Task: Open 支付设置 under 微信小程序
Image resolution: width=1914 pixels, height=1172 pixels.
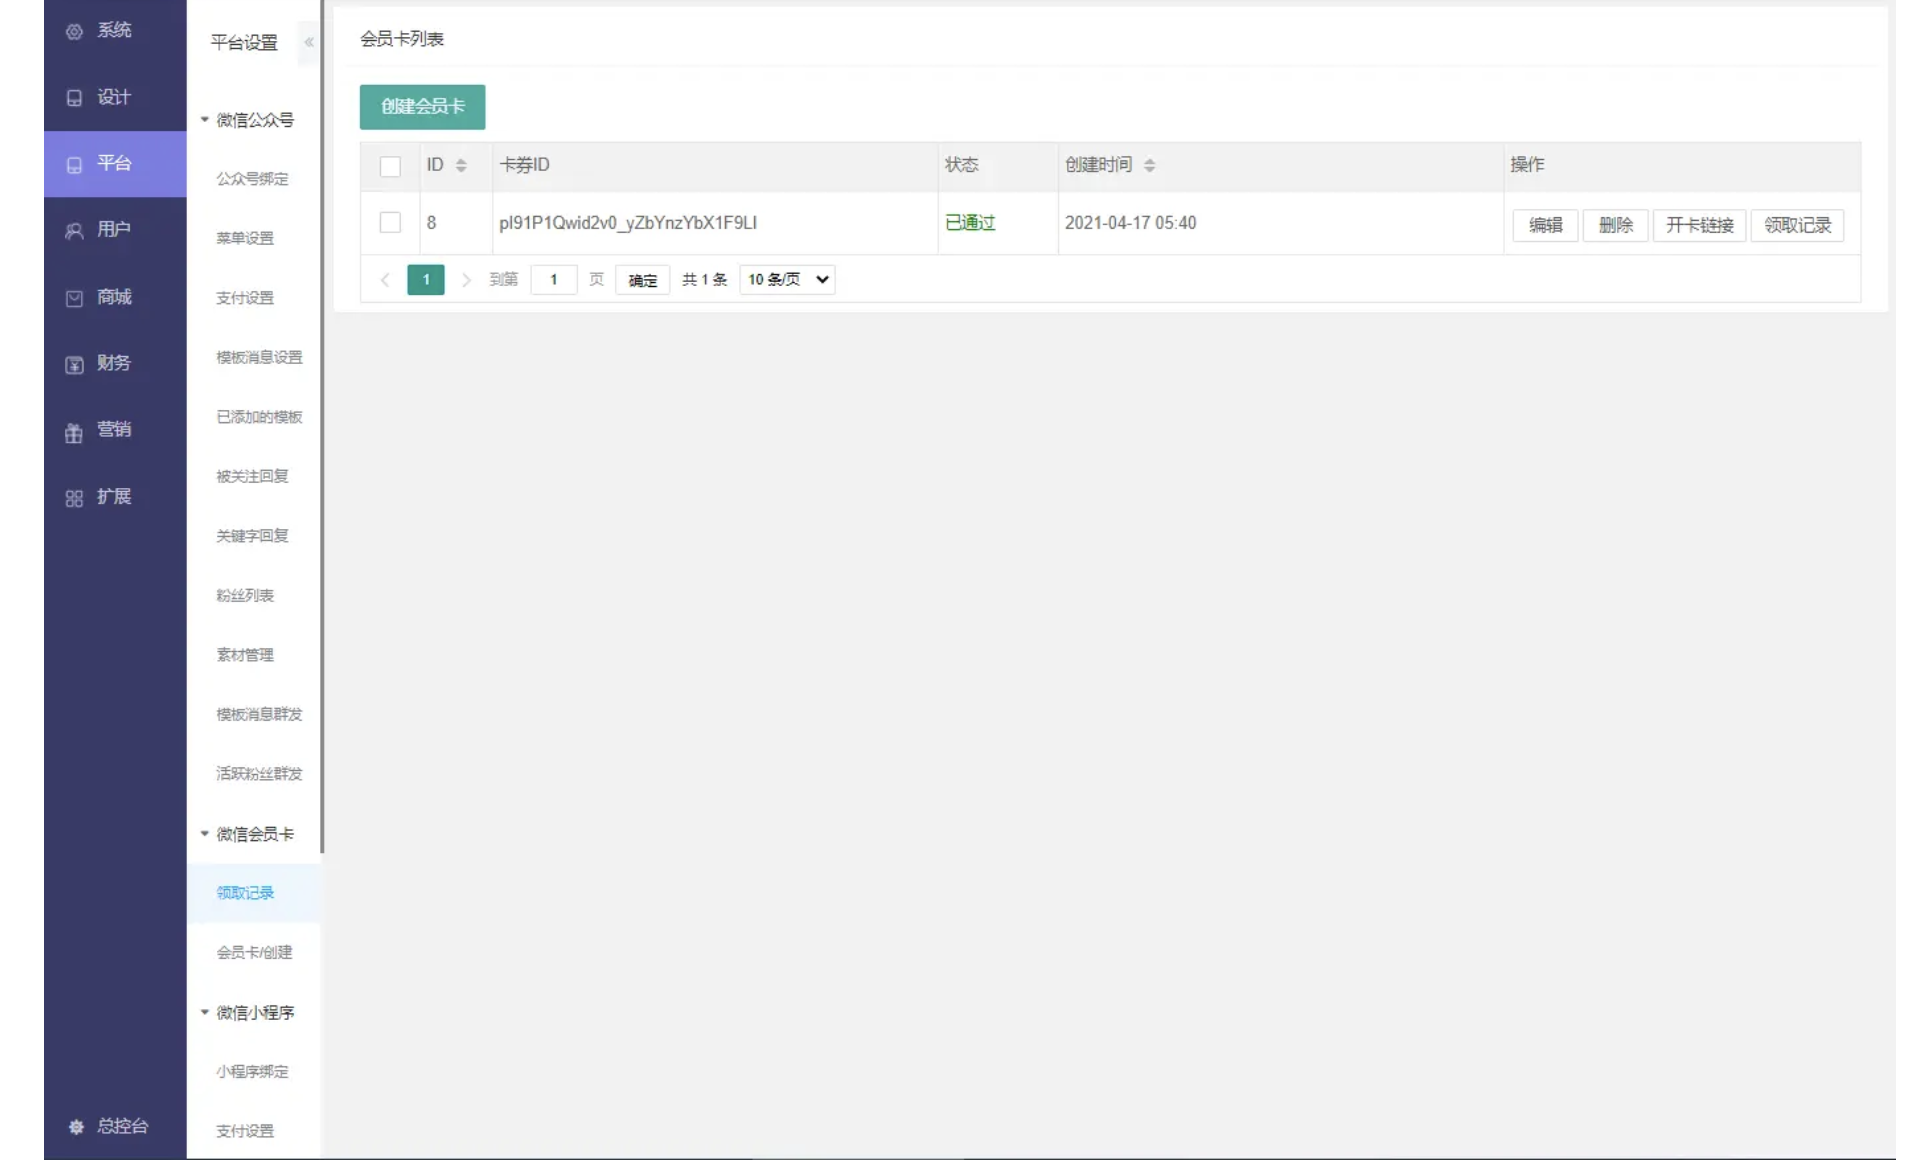Action: point(245,1131)
